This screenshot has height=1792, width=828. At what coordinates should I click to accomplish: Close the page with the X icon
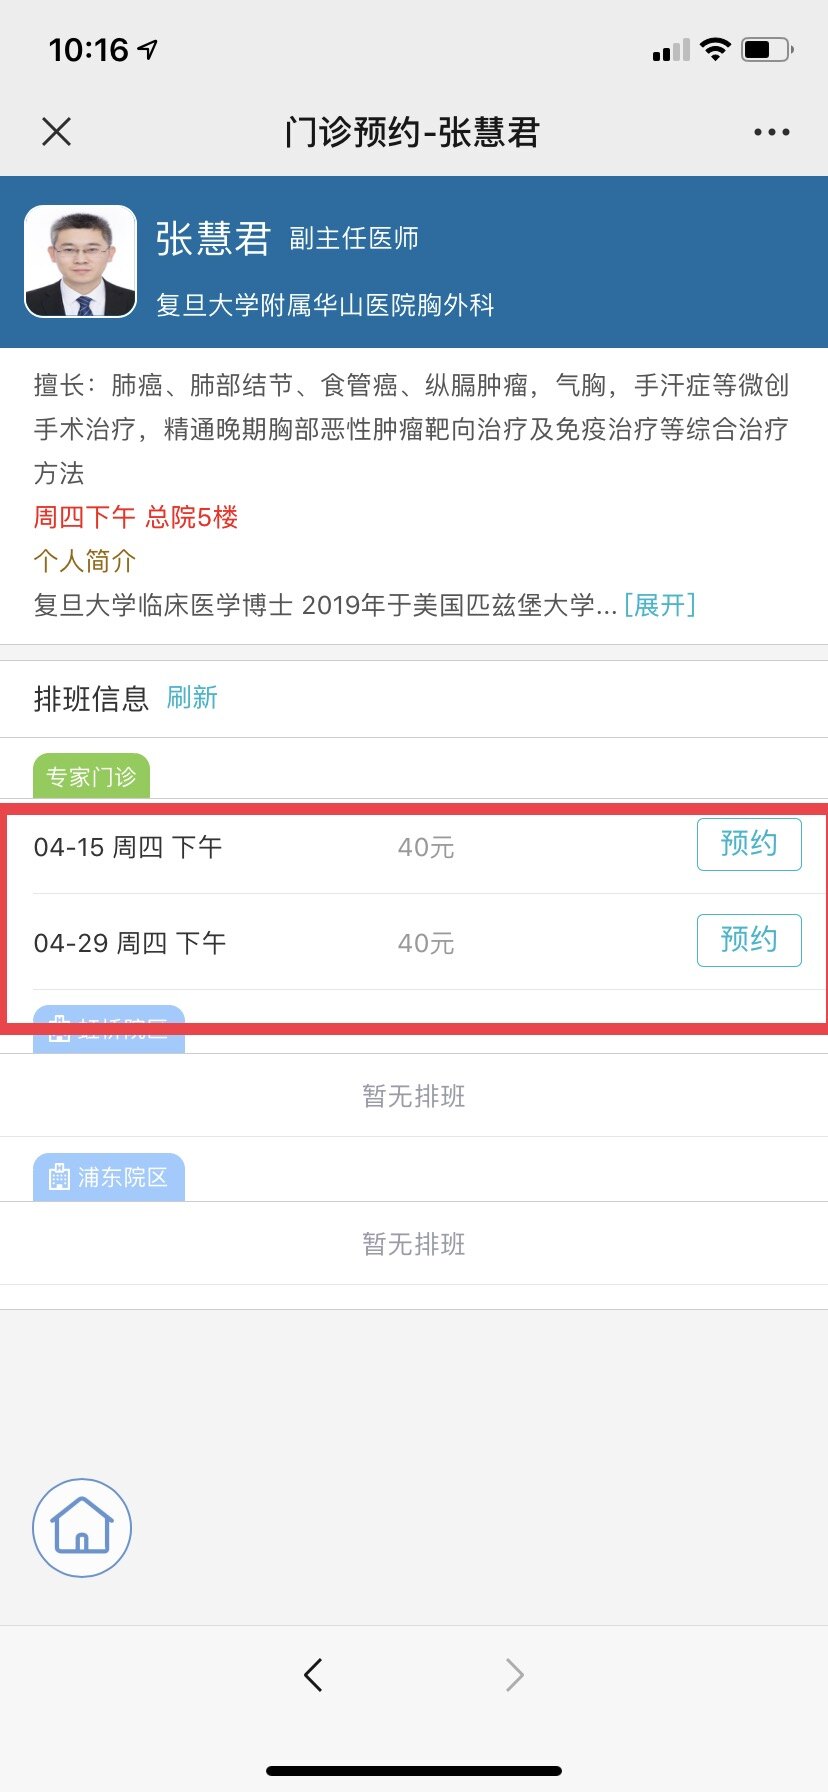pos(57,131)
